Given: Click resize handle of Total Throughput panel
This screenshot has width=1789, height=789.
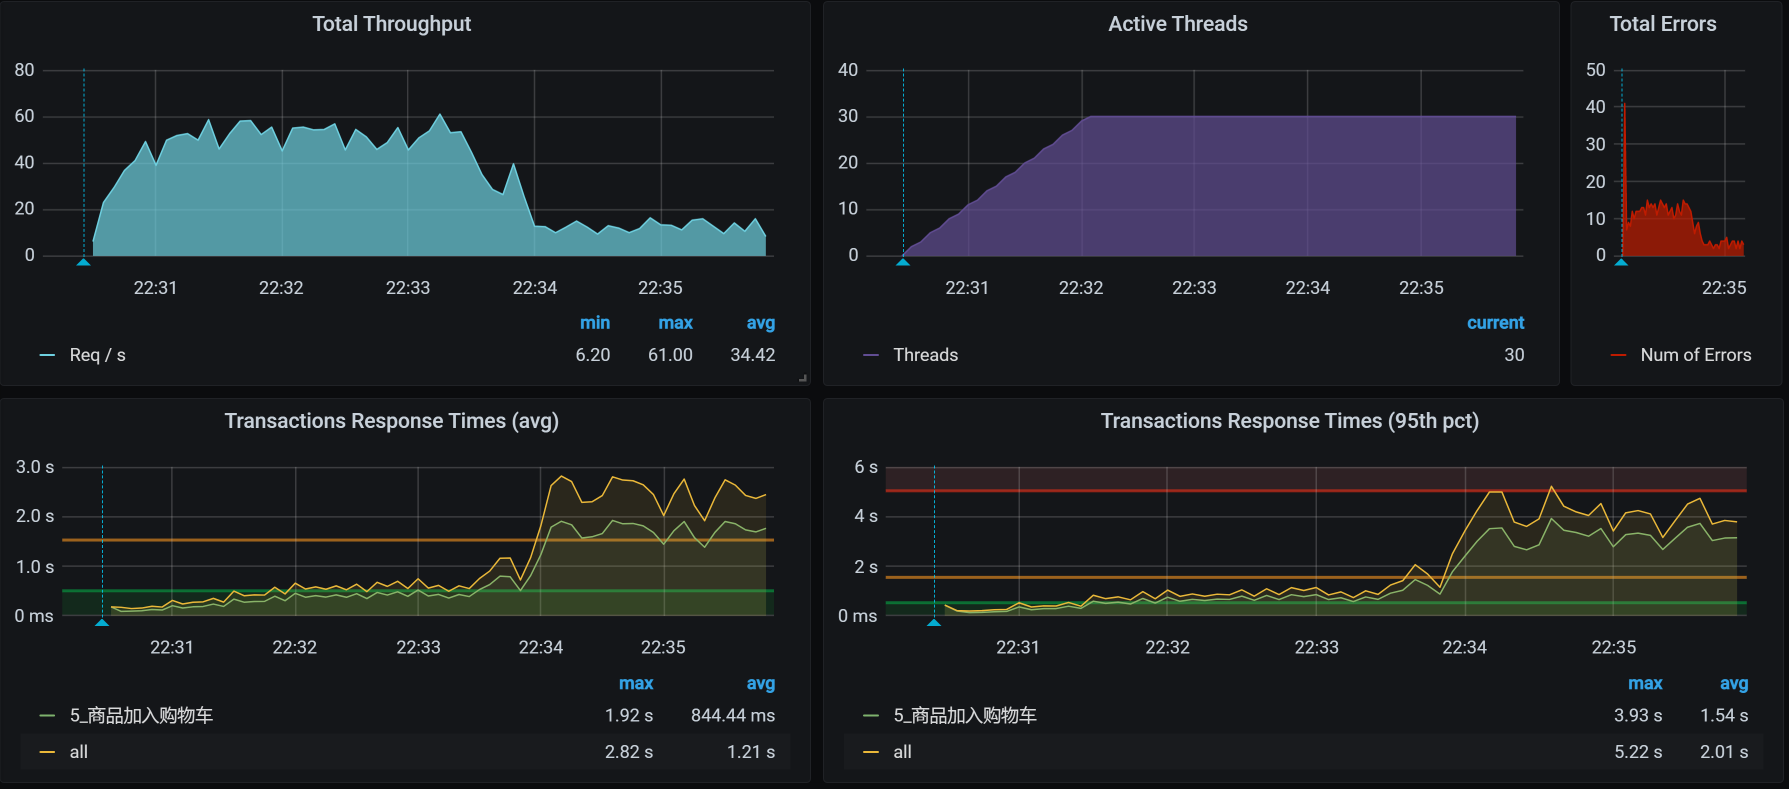Looking at the screenshot, I should tap(803, 378).
